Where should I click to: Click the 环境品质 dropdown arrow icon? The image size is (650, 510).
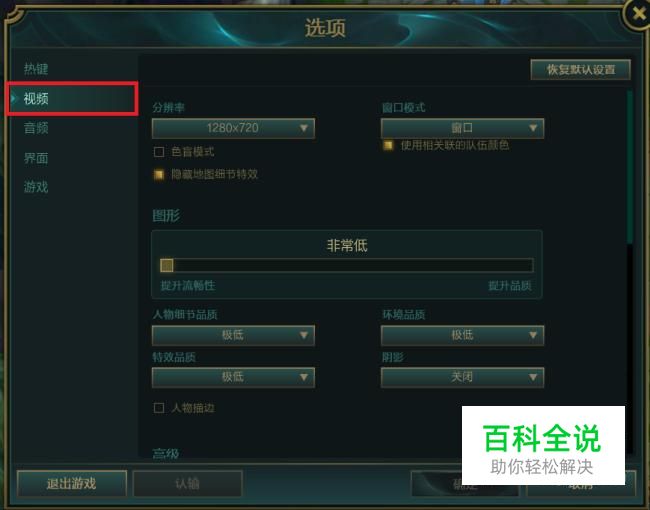coord(533,335)
